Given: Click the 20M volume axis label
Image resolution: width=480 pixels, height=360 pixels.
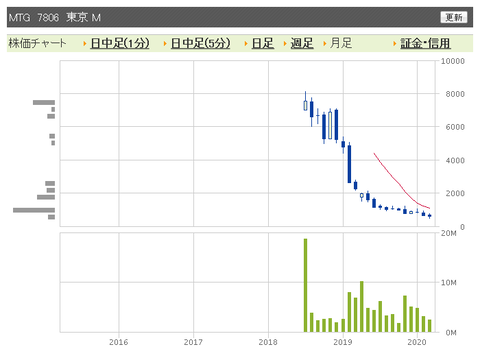Looking at the screenshot, I should (449, 233).
